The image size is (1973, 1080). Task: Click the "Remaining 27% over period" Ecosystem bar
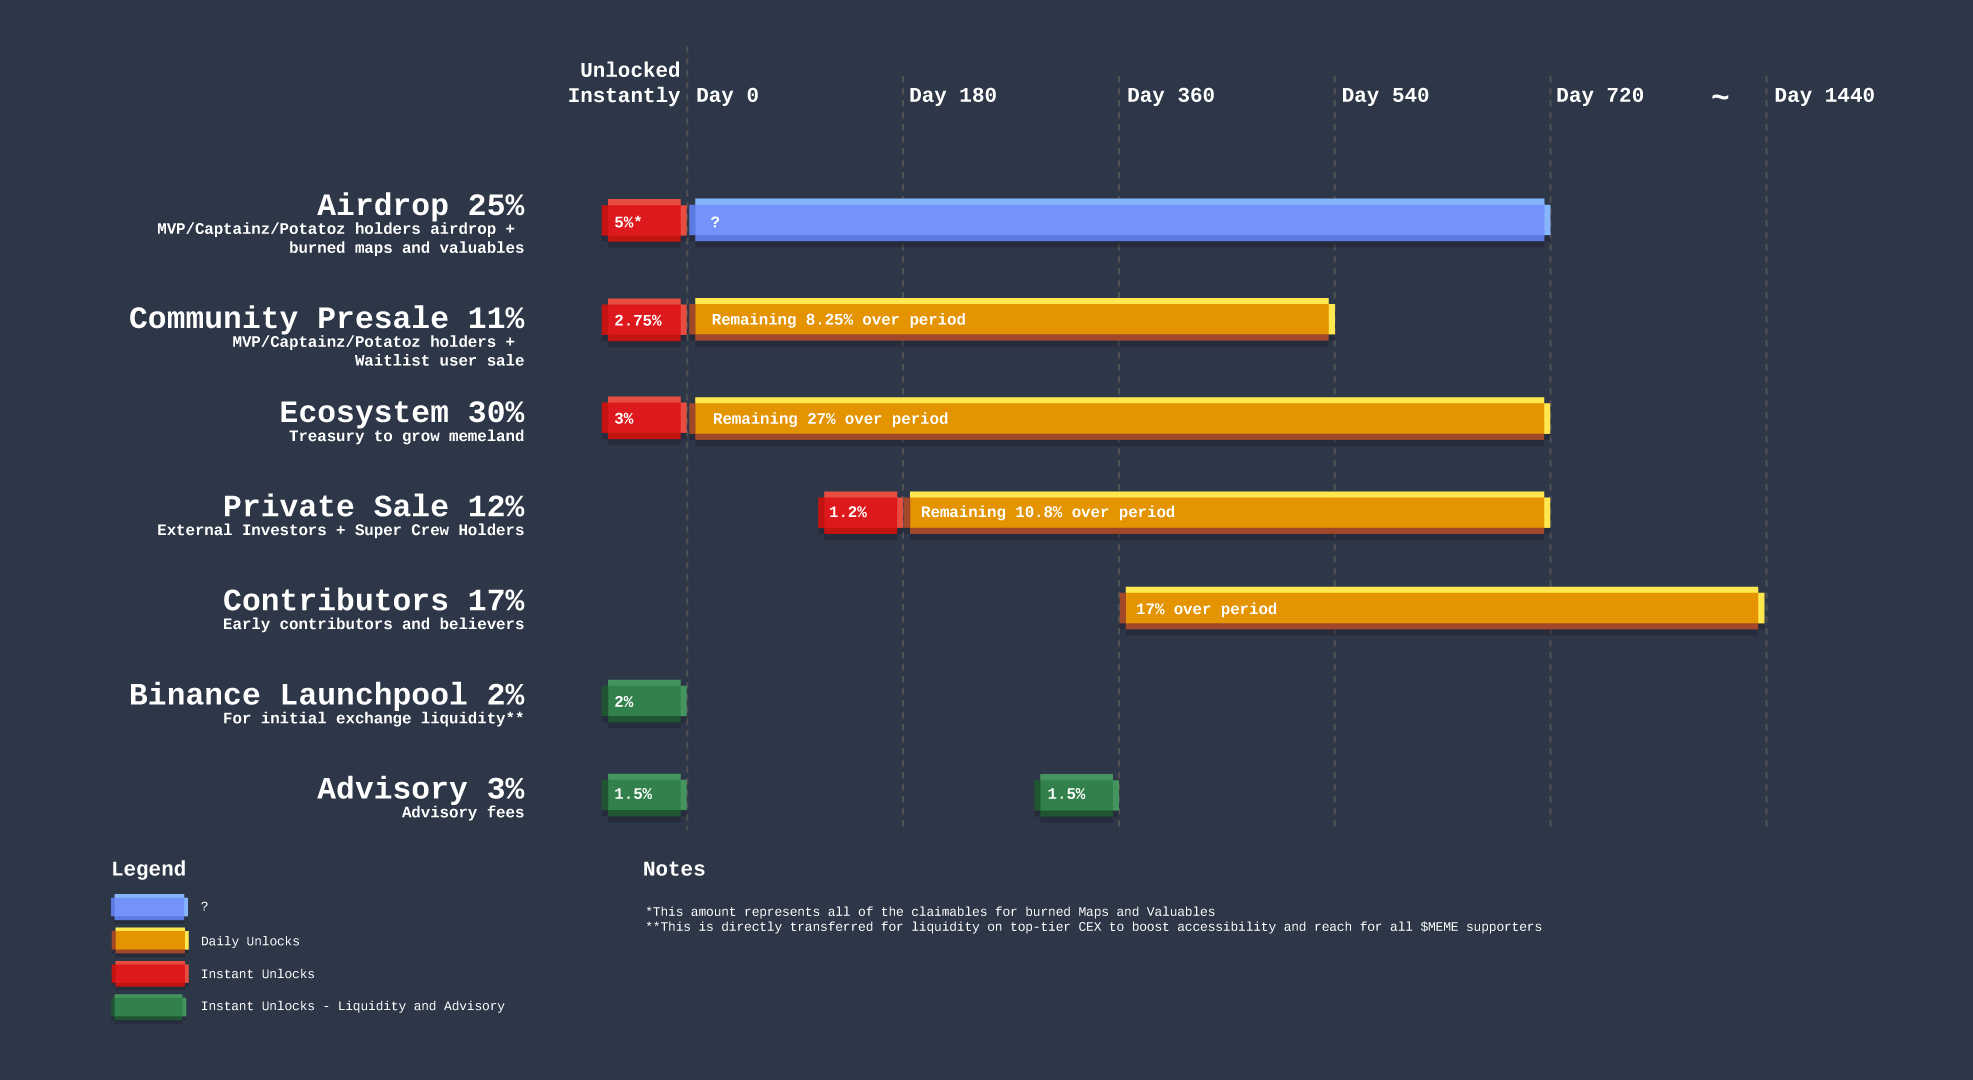(1120, 418)
